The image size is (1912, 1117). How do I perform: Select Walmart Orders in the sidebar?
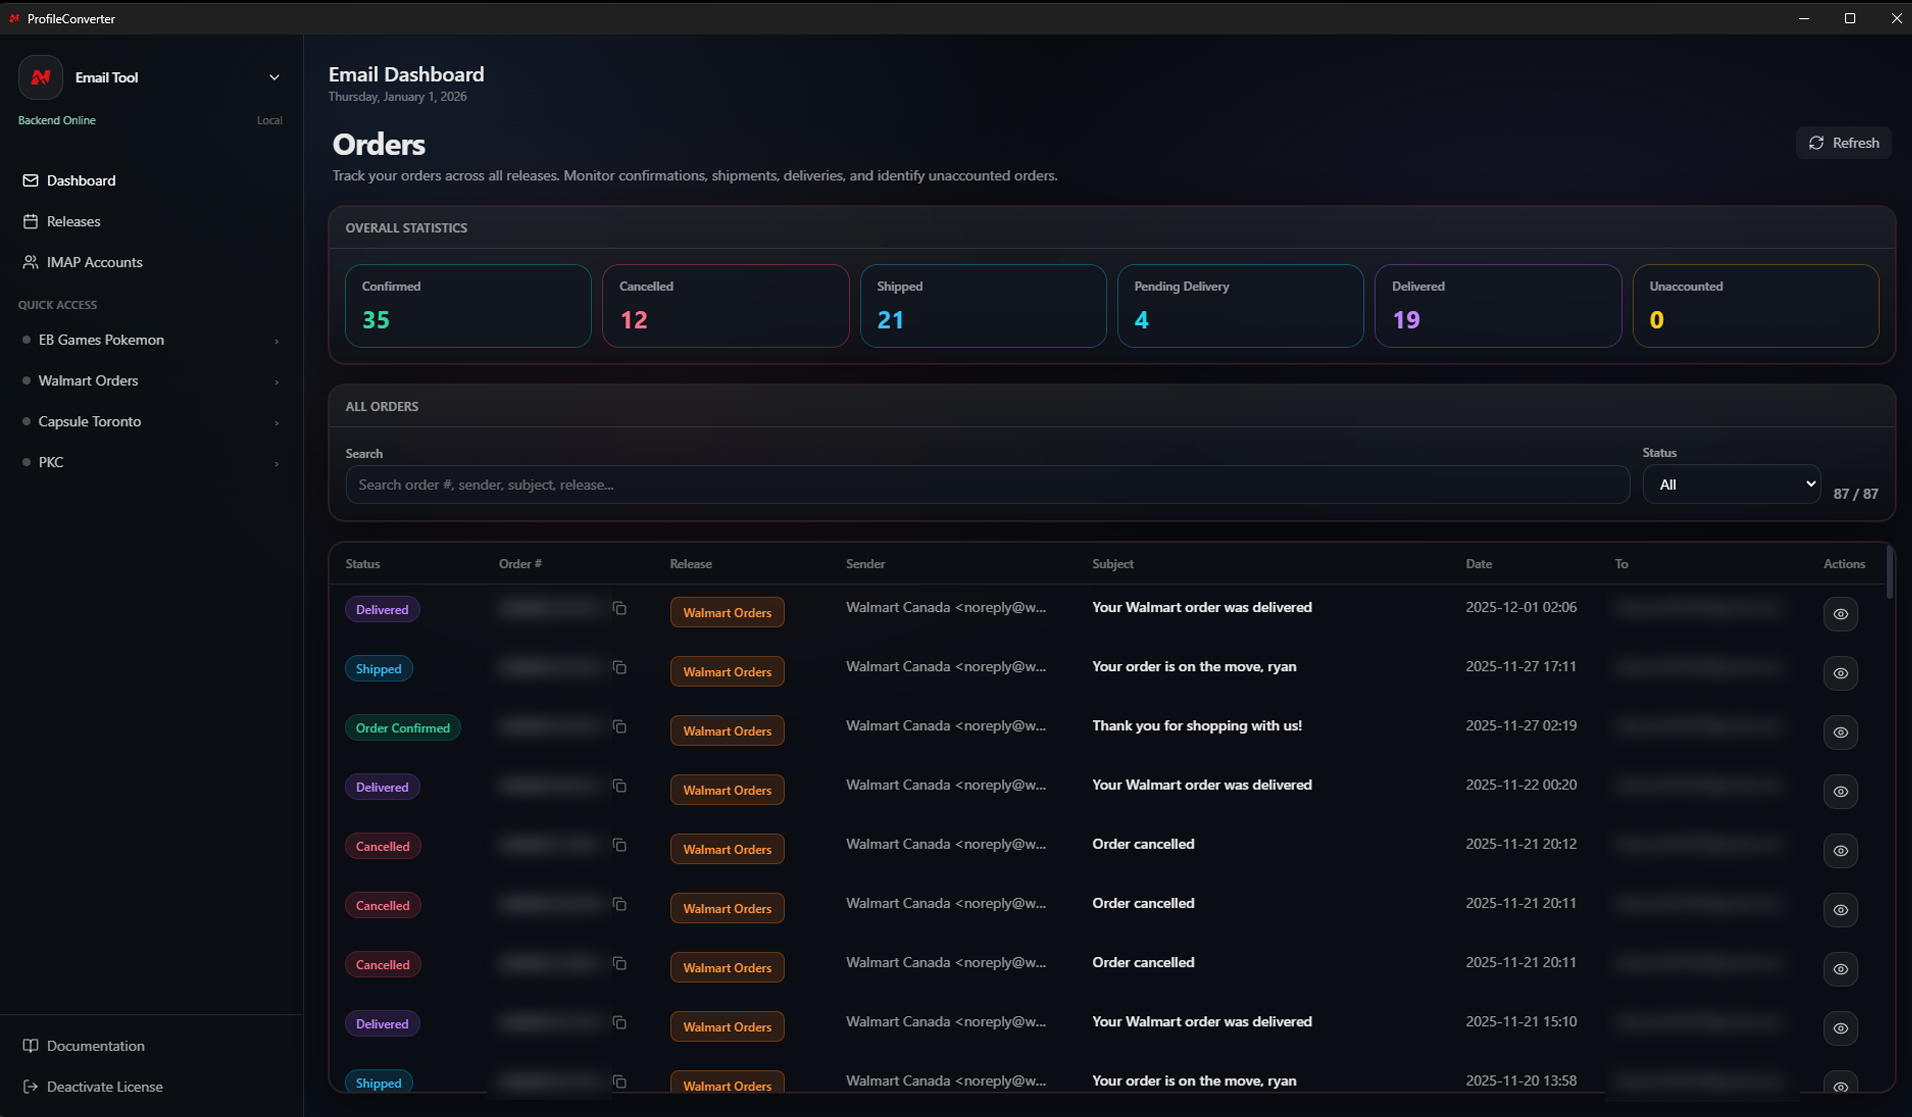point(88,380)
